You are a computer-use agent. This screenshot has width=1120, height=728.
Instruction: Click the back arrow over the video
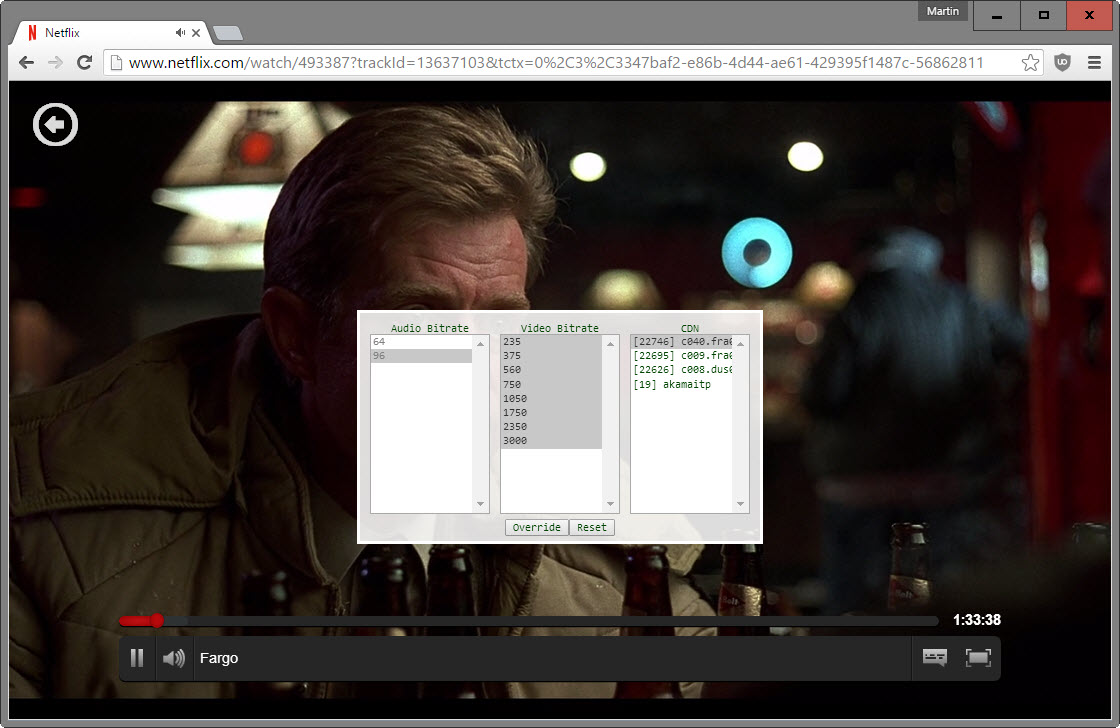pos(55,125)
